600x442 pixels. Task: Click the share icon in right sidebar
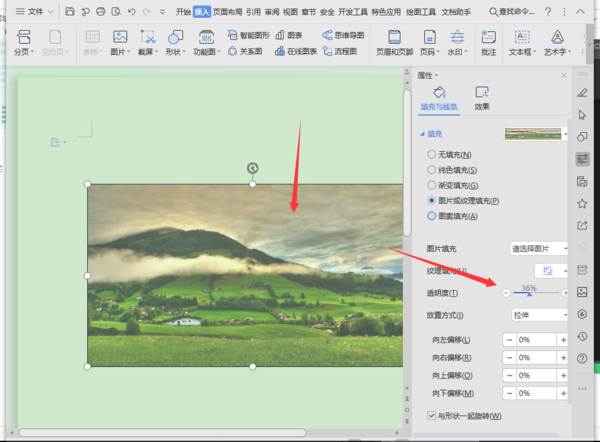(x=582, y=225)
